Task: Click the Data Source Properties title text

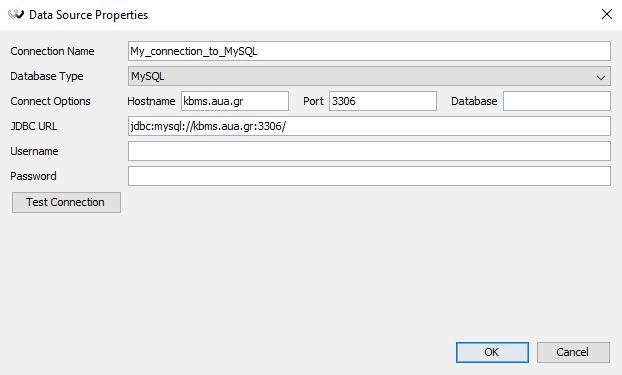Action: [x=88, y=15]
